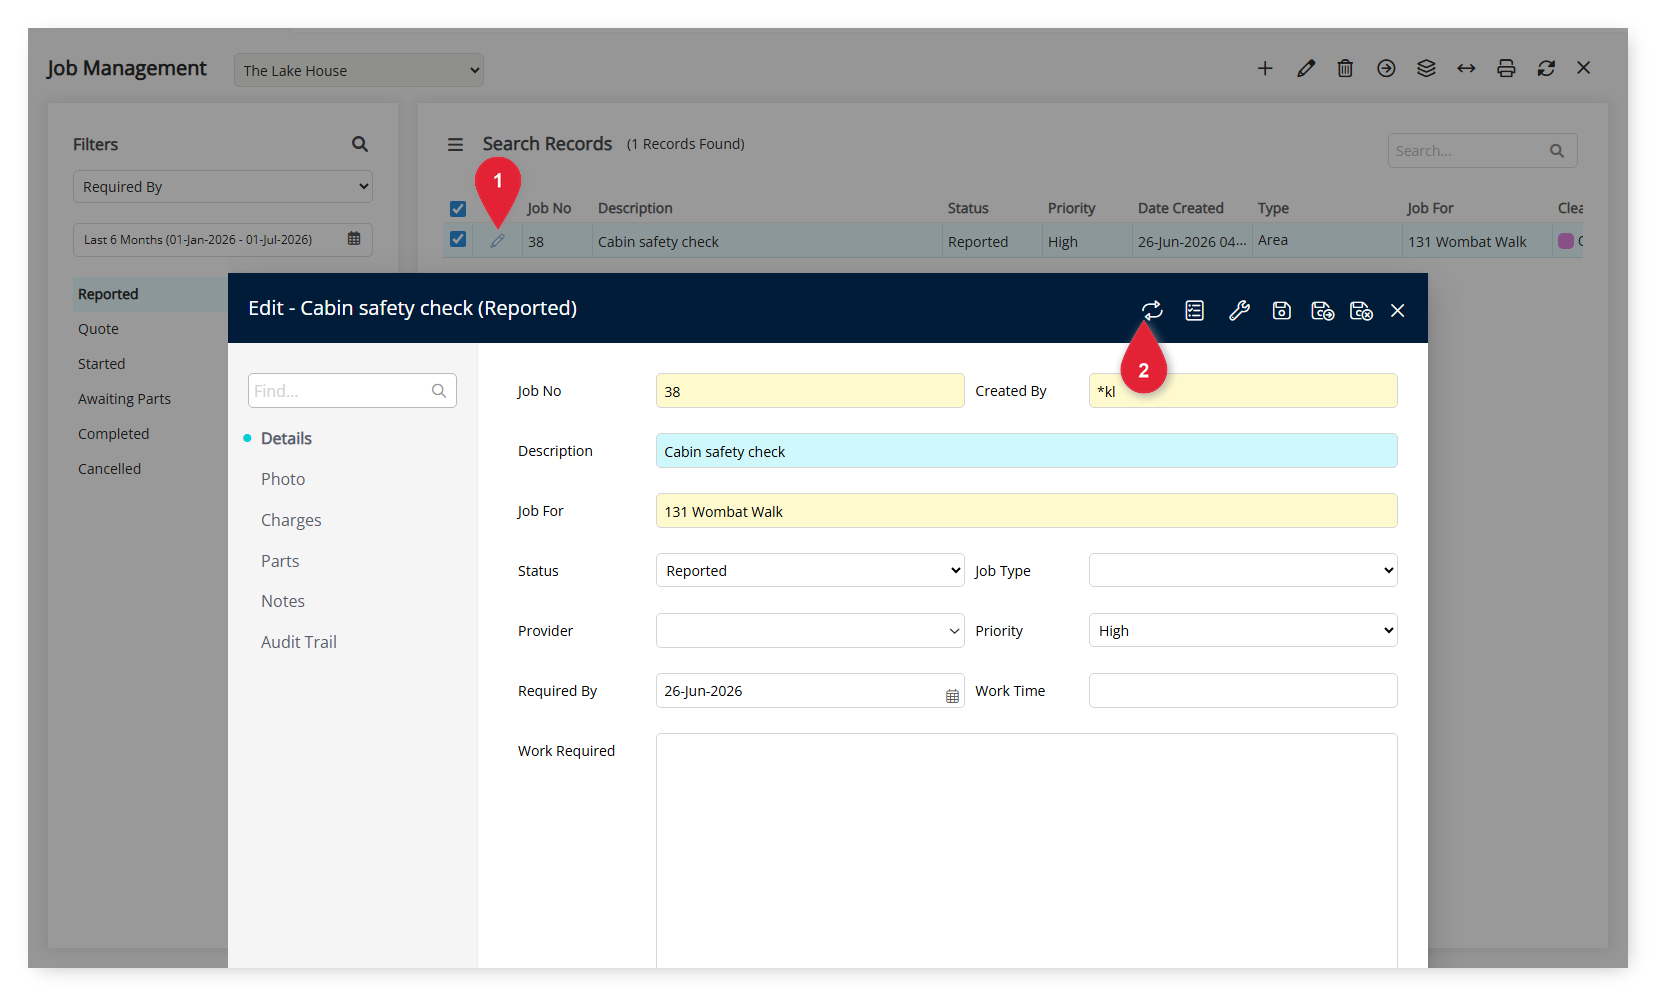
Task: Click the plus add-job icon in Job Management
Action: coord(1265,68)
